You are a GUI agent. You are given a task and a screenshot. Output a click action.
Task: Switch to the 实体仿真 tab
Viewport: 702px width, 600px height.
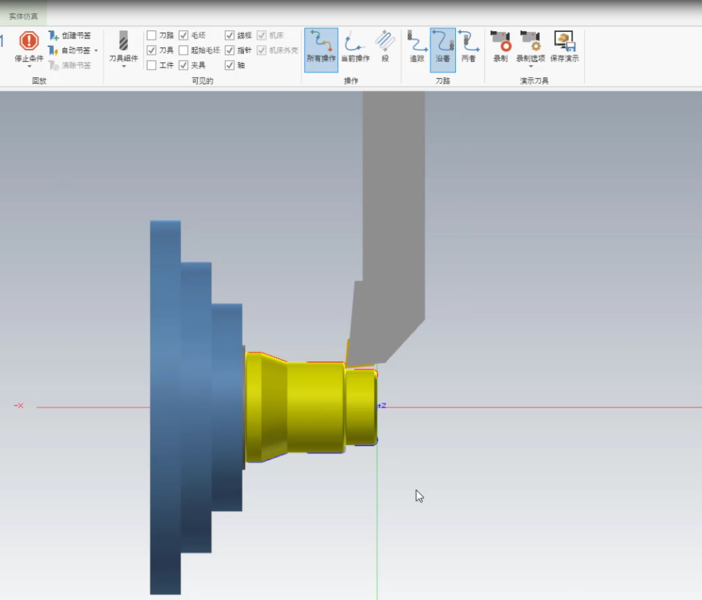[23, 16]
